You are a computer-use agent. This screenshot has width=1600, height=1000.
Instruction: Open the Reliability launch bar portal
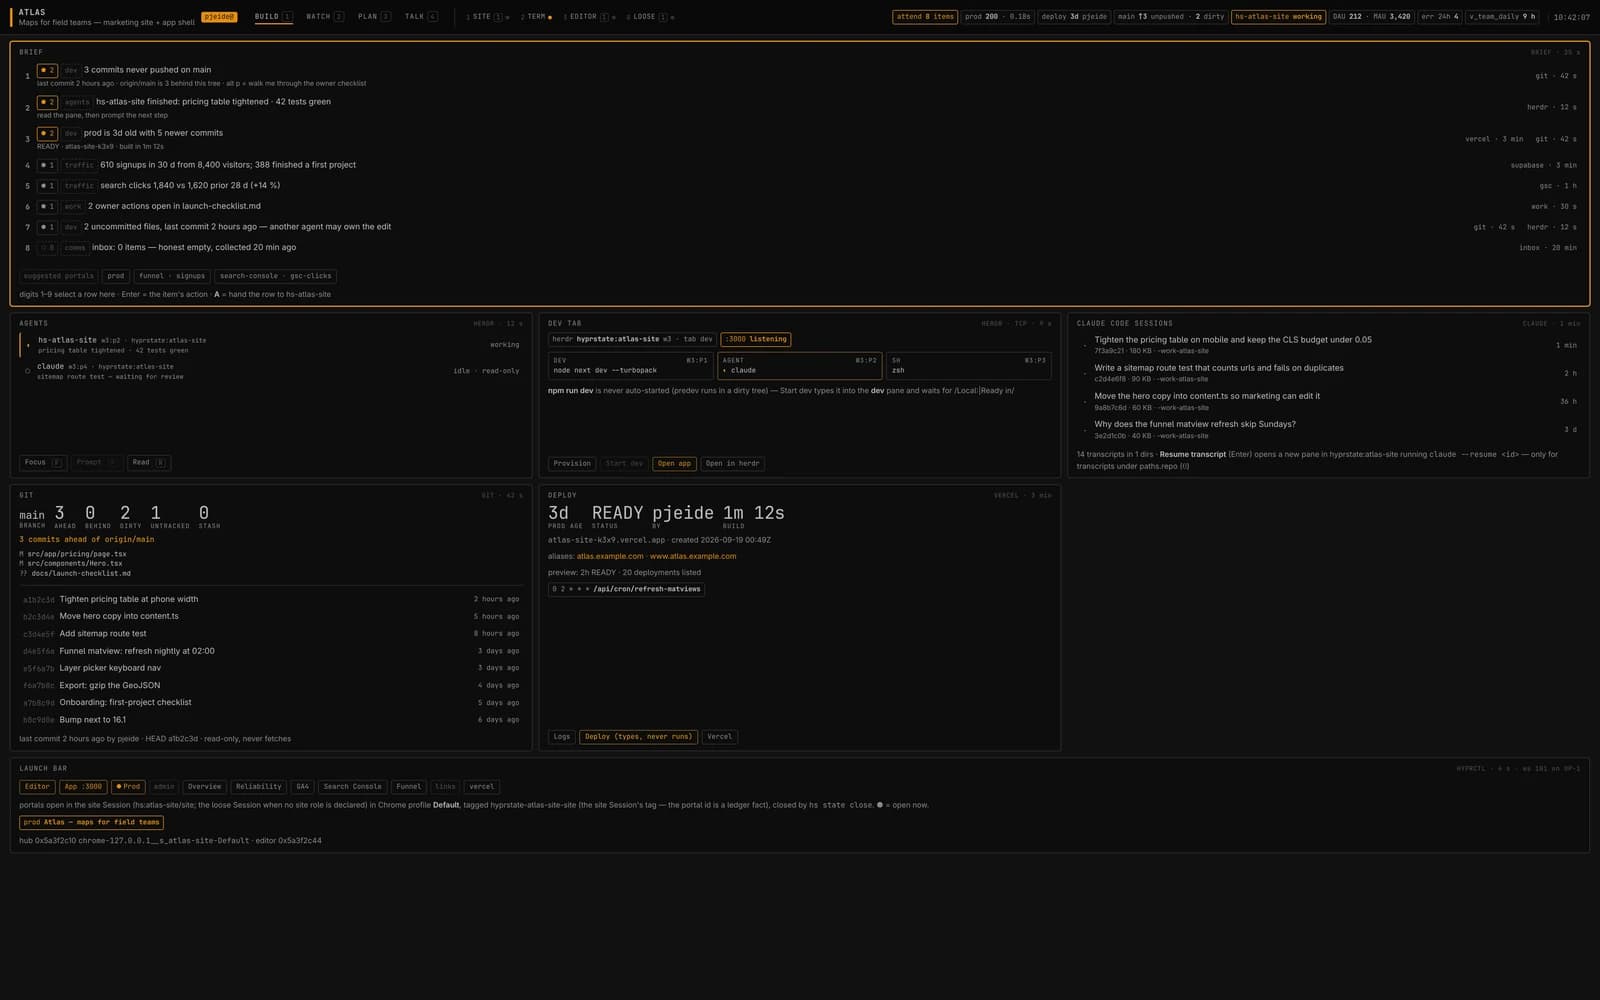tap(258, 787)
